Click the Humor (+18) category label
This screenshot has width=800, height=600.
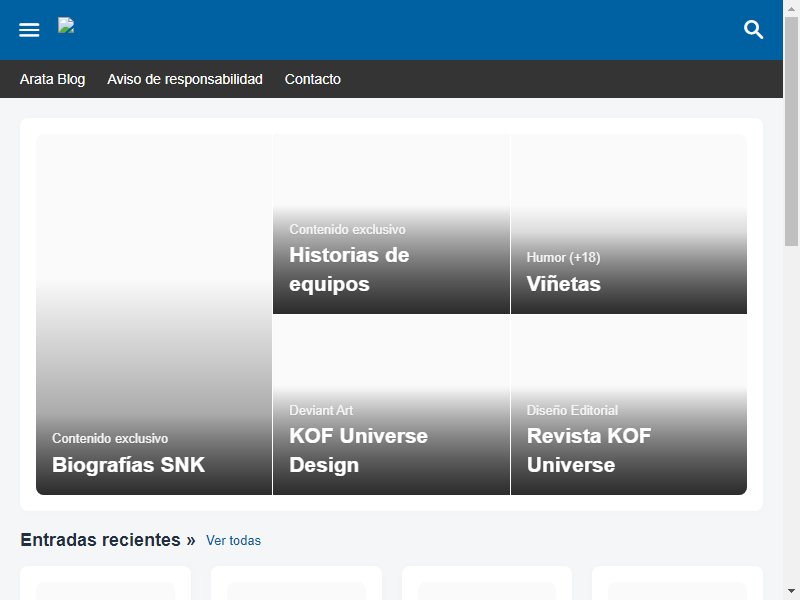pyautogui.click(x=563, y=257)
